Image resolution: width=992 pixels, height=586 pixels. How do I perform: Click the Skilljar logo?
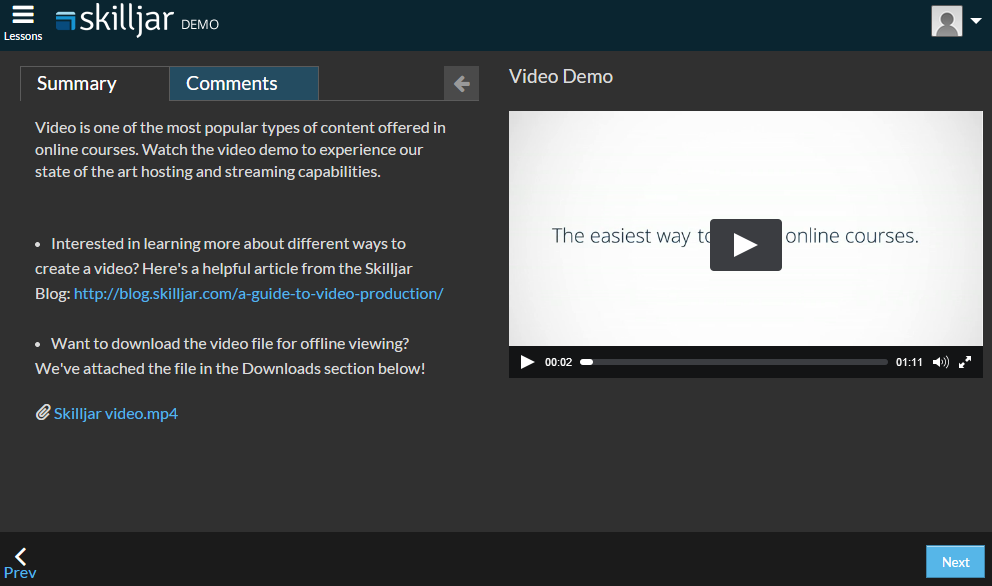click(x=115, y=21)
